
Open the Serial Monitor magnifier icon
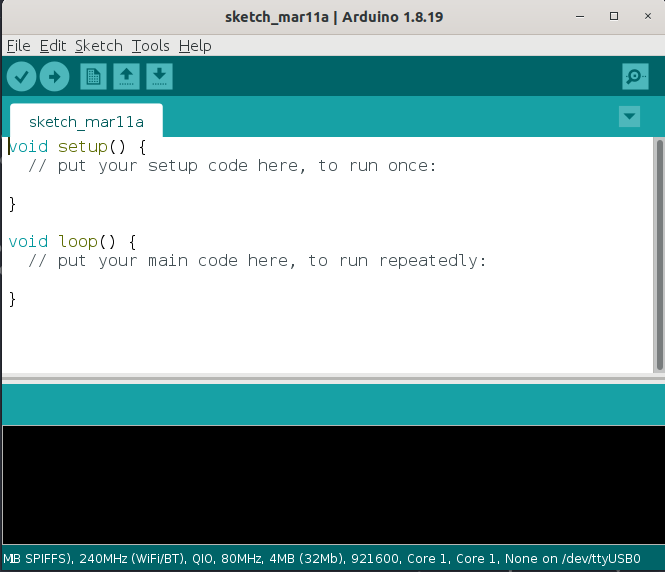click(635, 77)
